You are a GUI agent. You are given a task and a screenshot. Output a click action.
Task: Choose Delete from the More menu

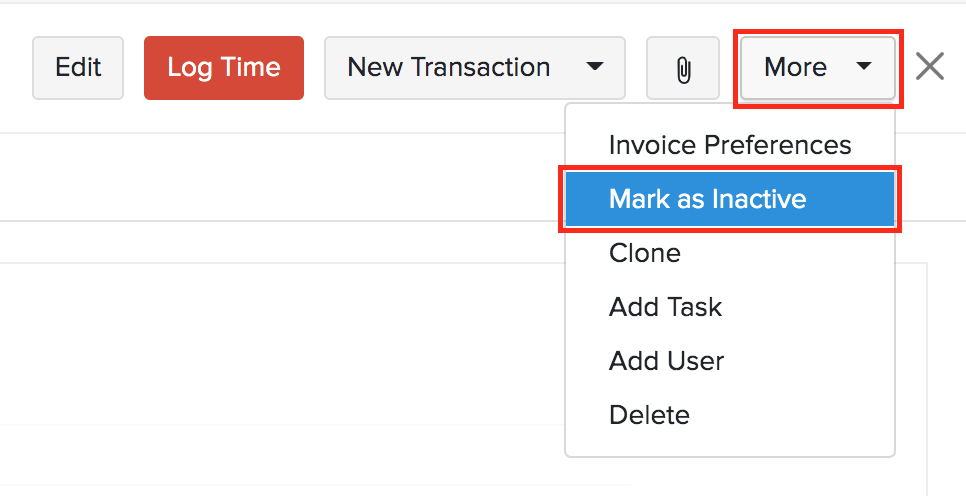tap(649, 414)
